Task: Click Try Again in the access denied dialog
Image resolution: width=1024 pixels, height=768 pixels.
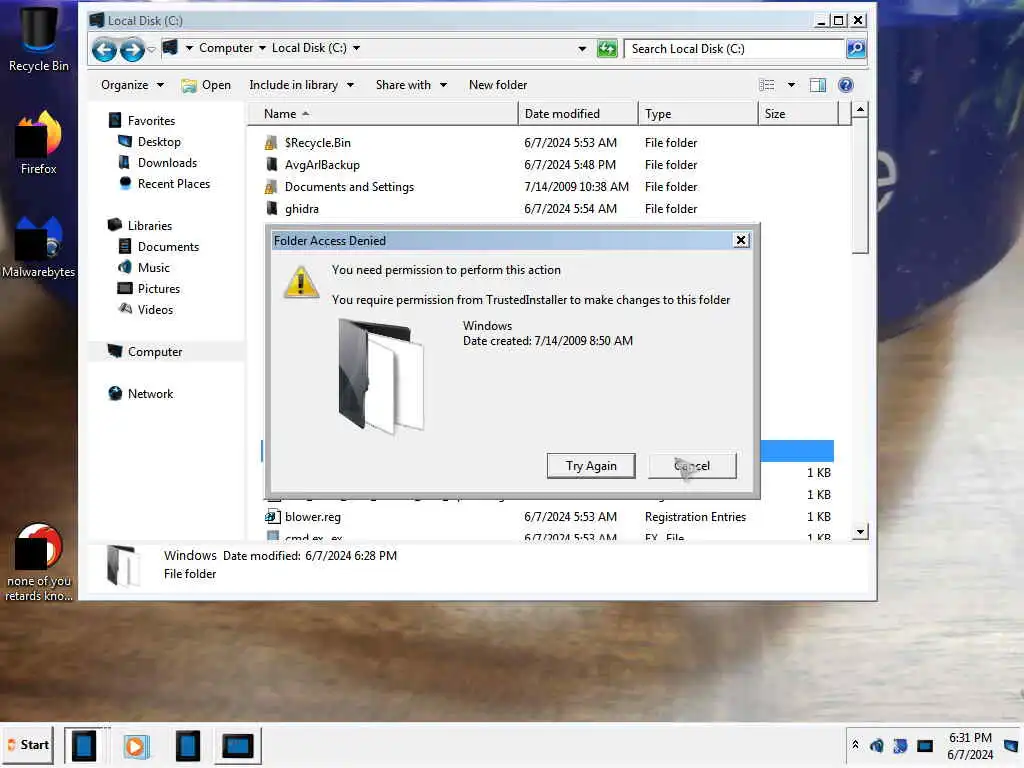Action: [x=591, y=466]
